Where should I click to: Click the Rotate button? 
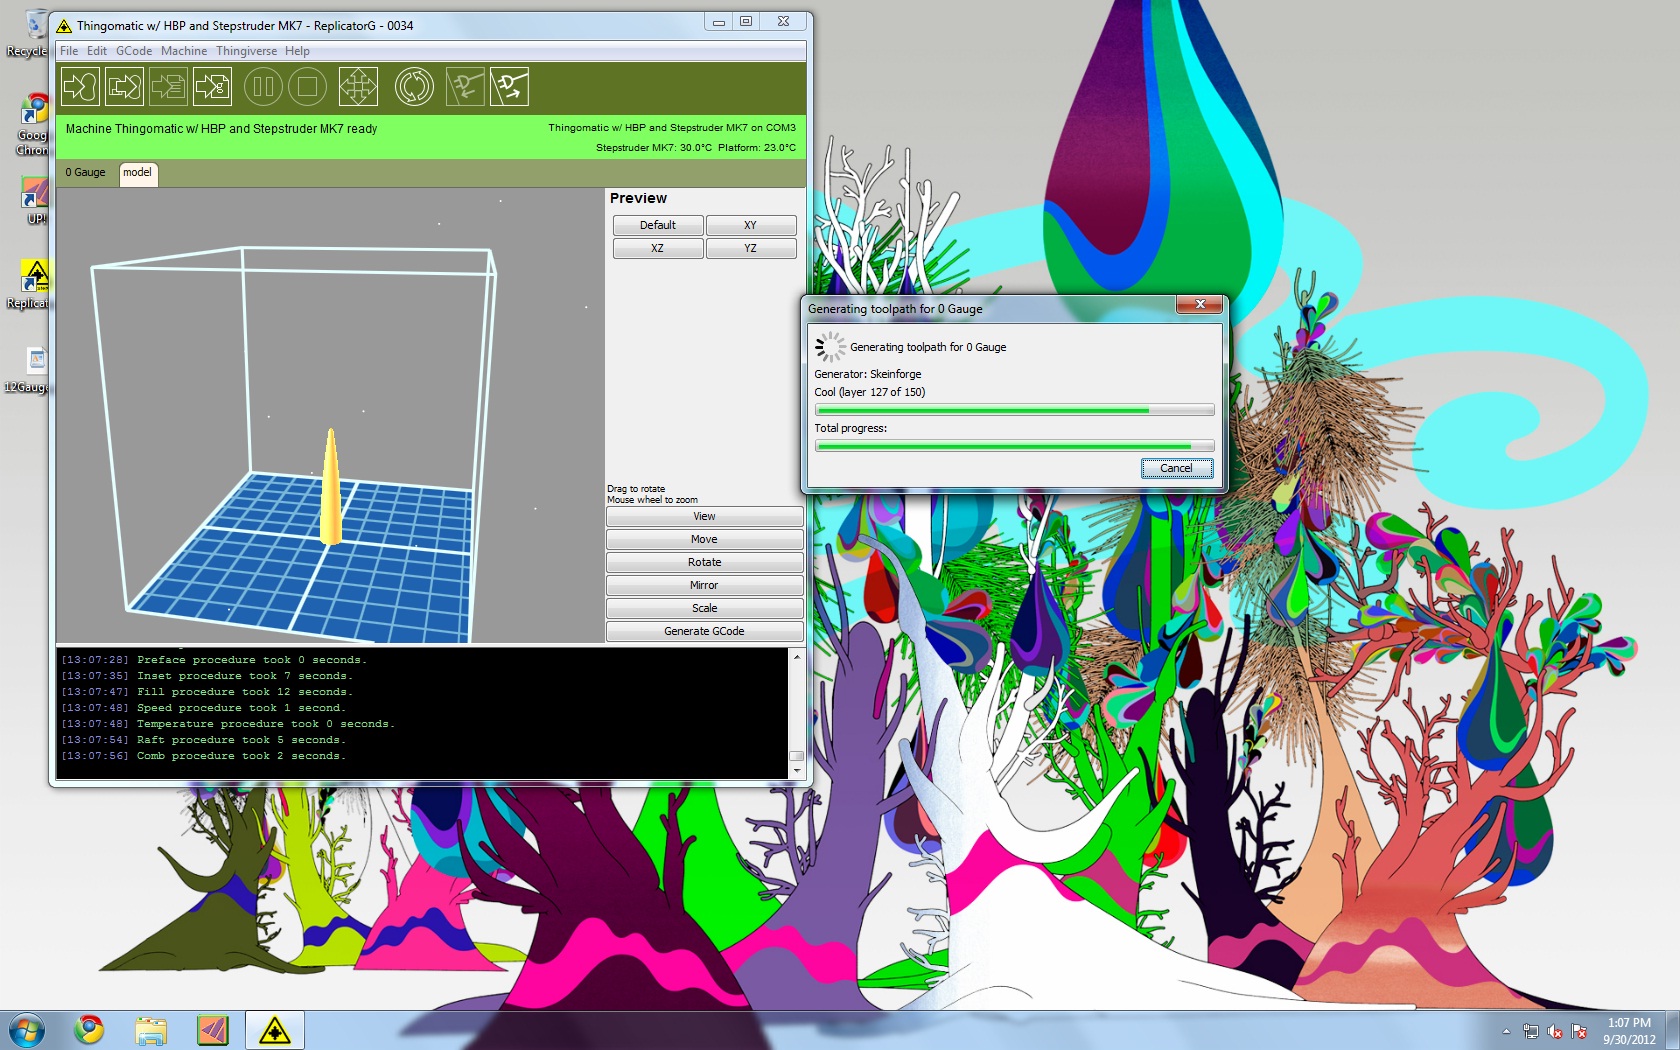tap(704, 562)
